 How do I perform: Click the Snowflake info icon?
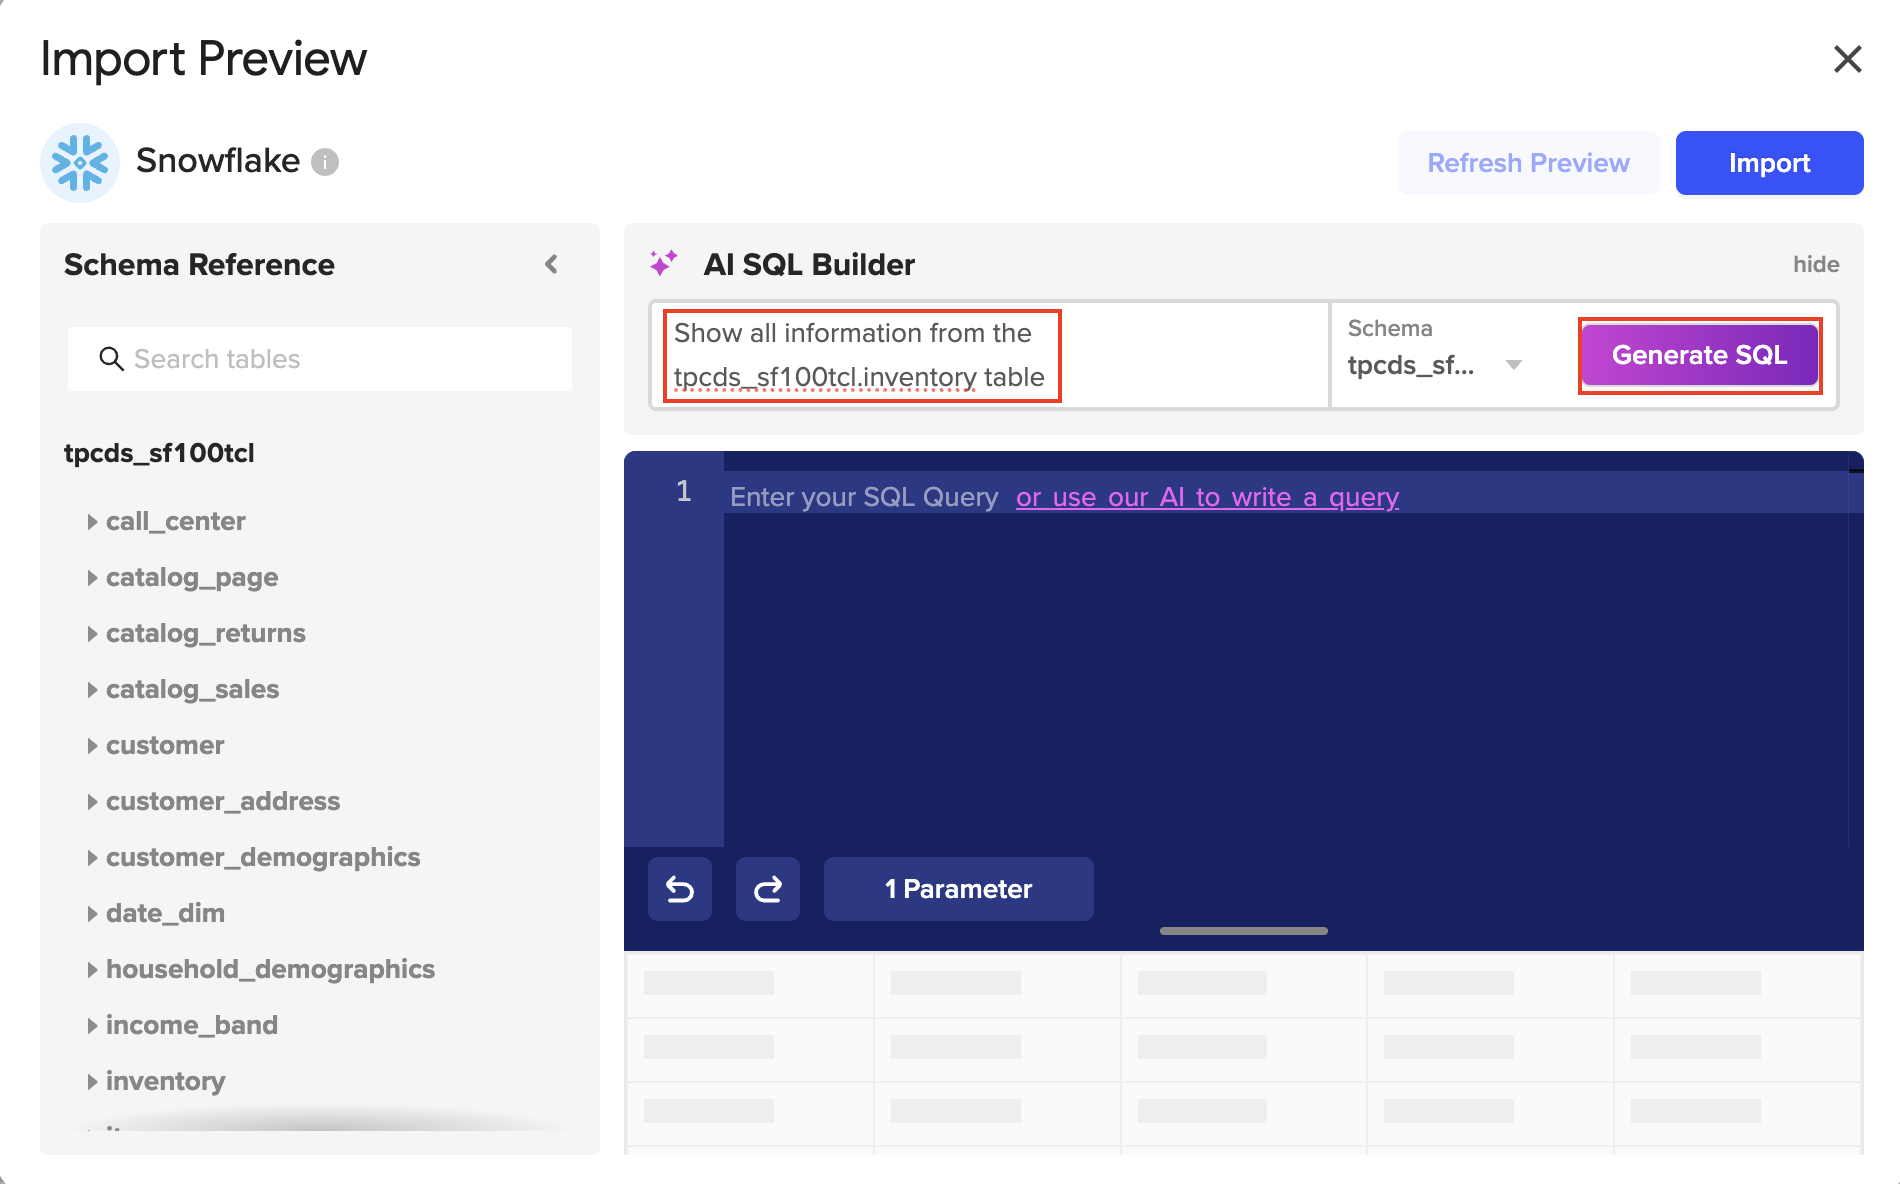(325, 162)
